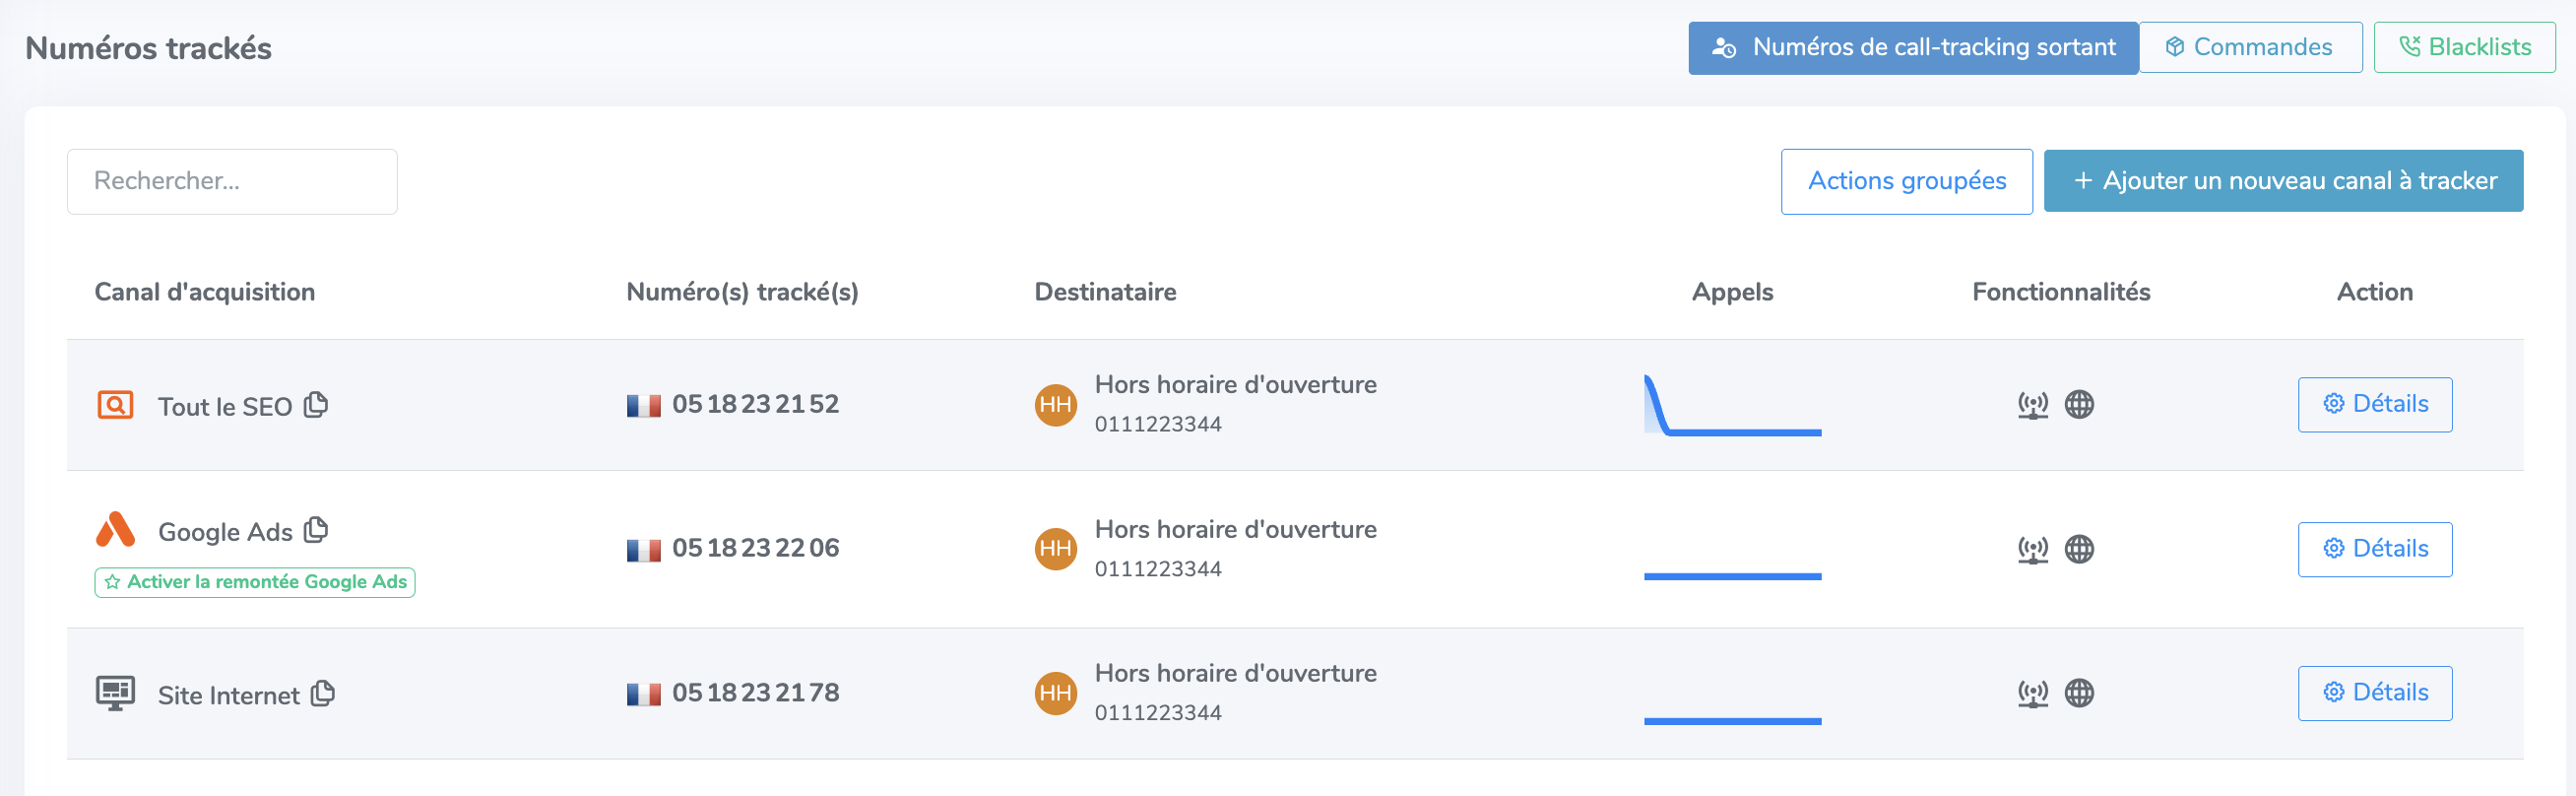Copy the Tout le SEO channel
The image size is (2576, 796).
click(316, 405)
